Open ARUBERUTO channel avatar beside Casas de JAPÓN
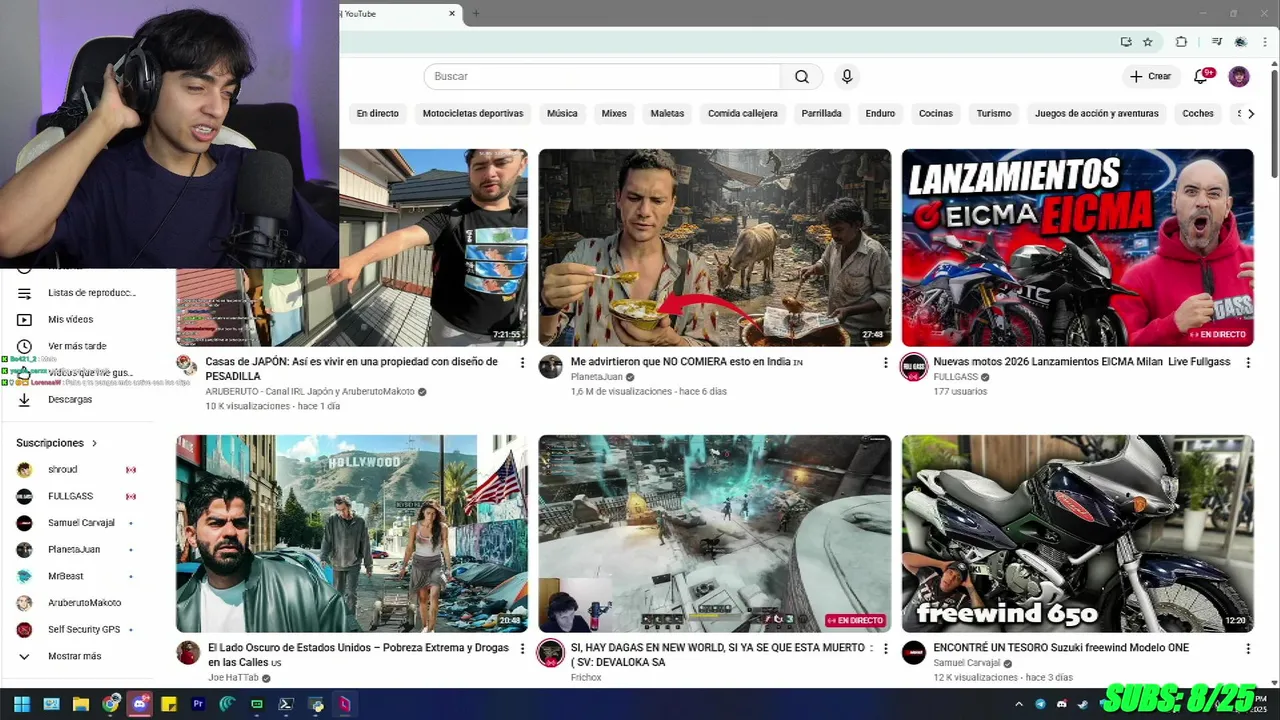 tap(187, 364)
